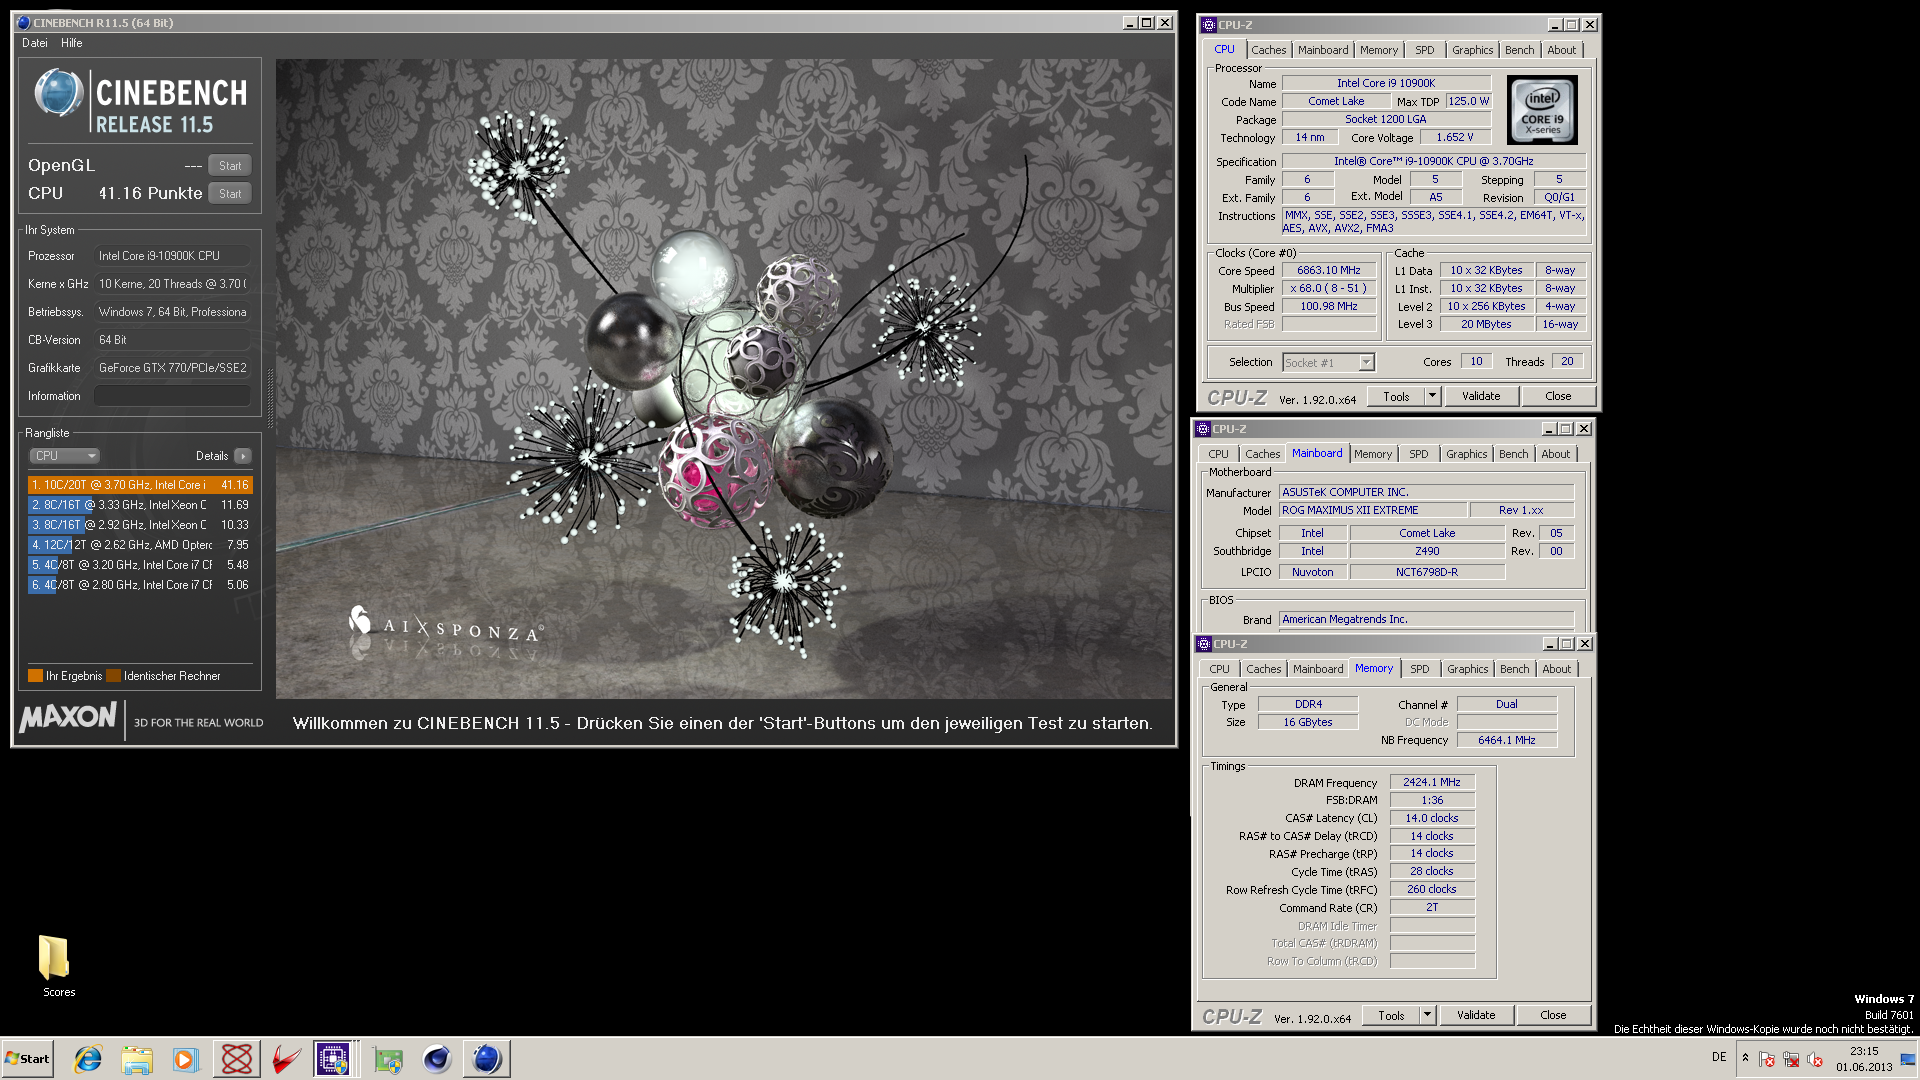Expand Tools arrow in Memory CPU-Z window
The width and height of the screenshot is (1920, 1080).
[1427, 1015]
